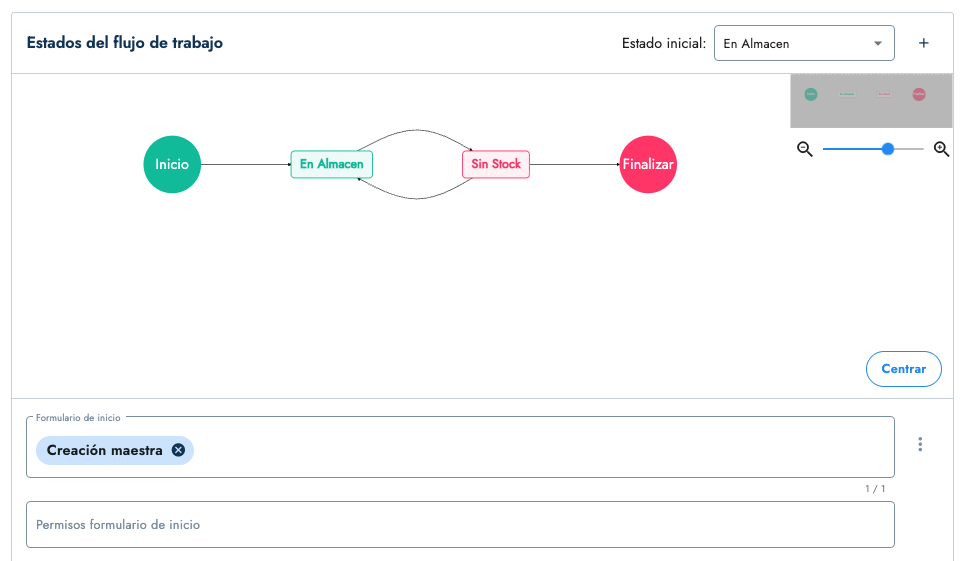Remove the Creación maestra chip

click(x=178, y=450)
